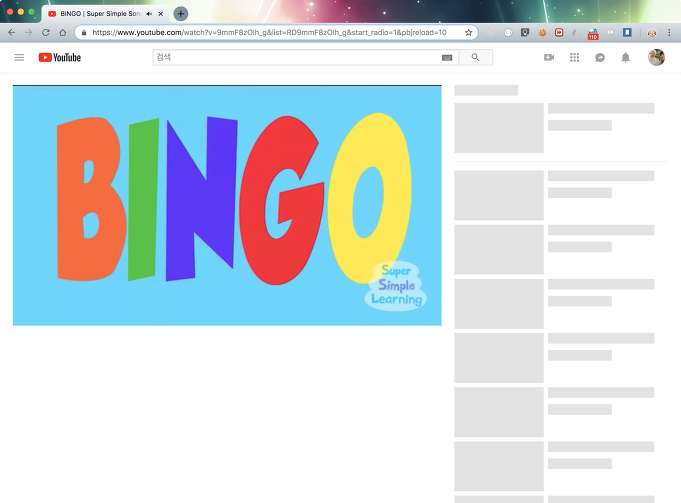Viewport: 681px width, 503px height.
Task: Go back with browser back arrow
Action: pyautogui.click(x=12, y=33)
